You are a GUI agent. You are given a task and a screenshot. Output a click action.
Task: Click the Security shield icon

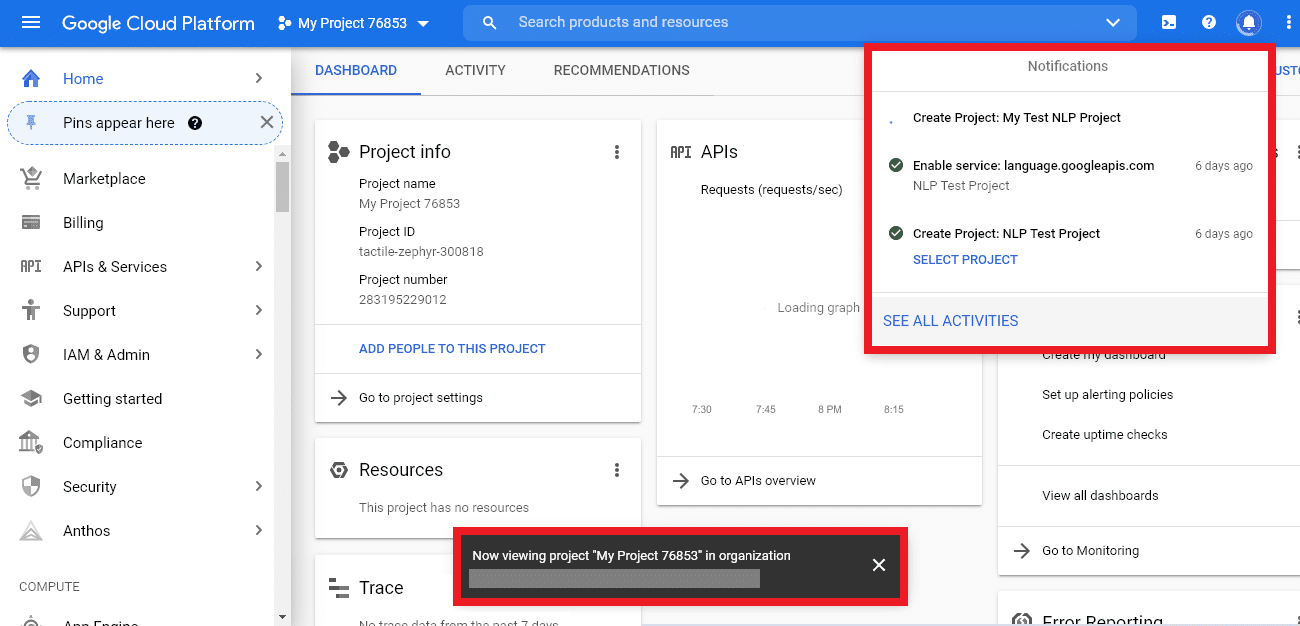pyautogui.click(x=31, y=487)
